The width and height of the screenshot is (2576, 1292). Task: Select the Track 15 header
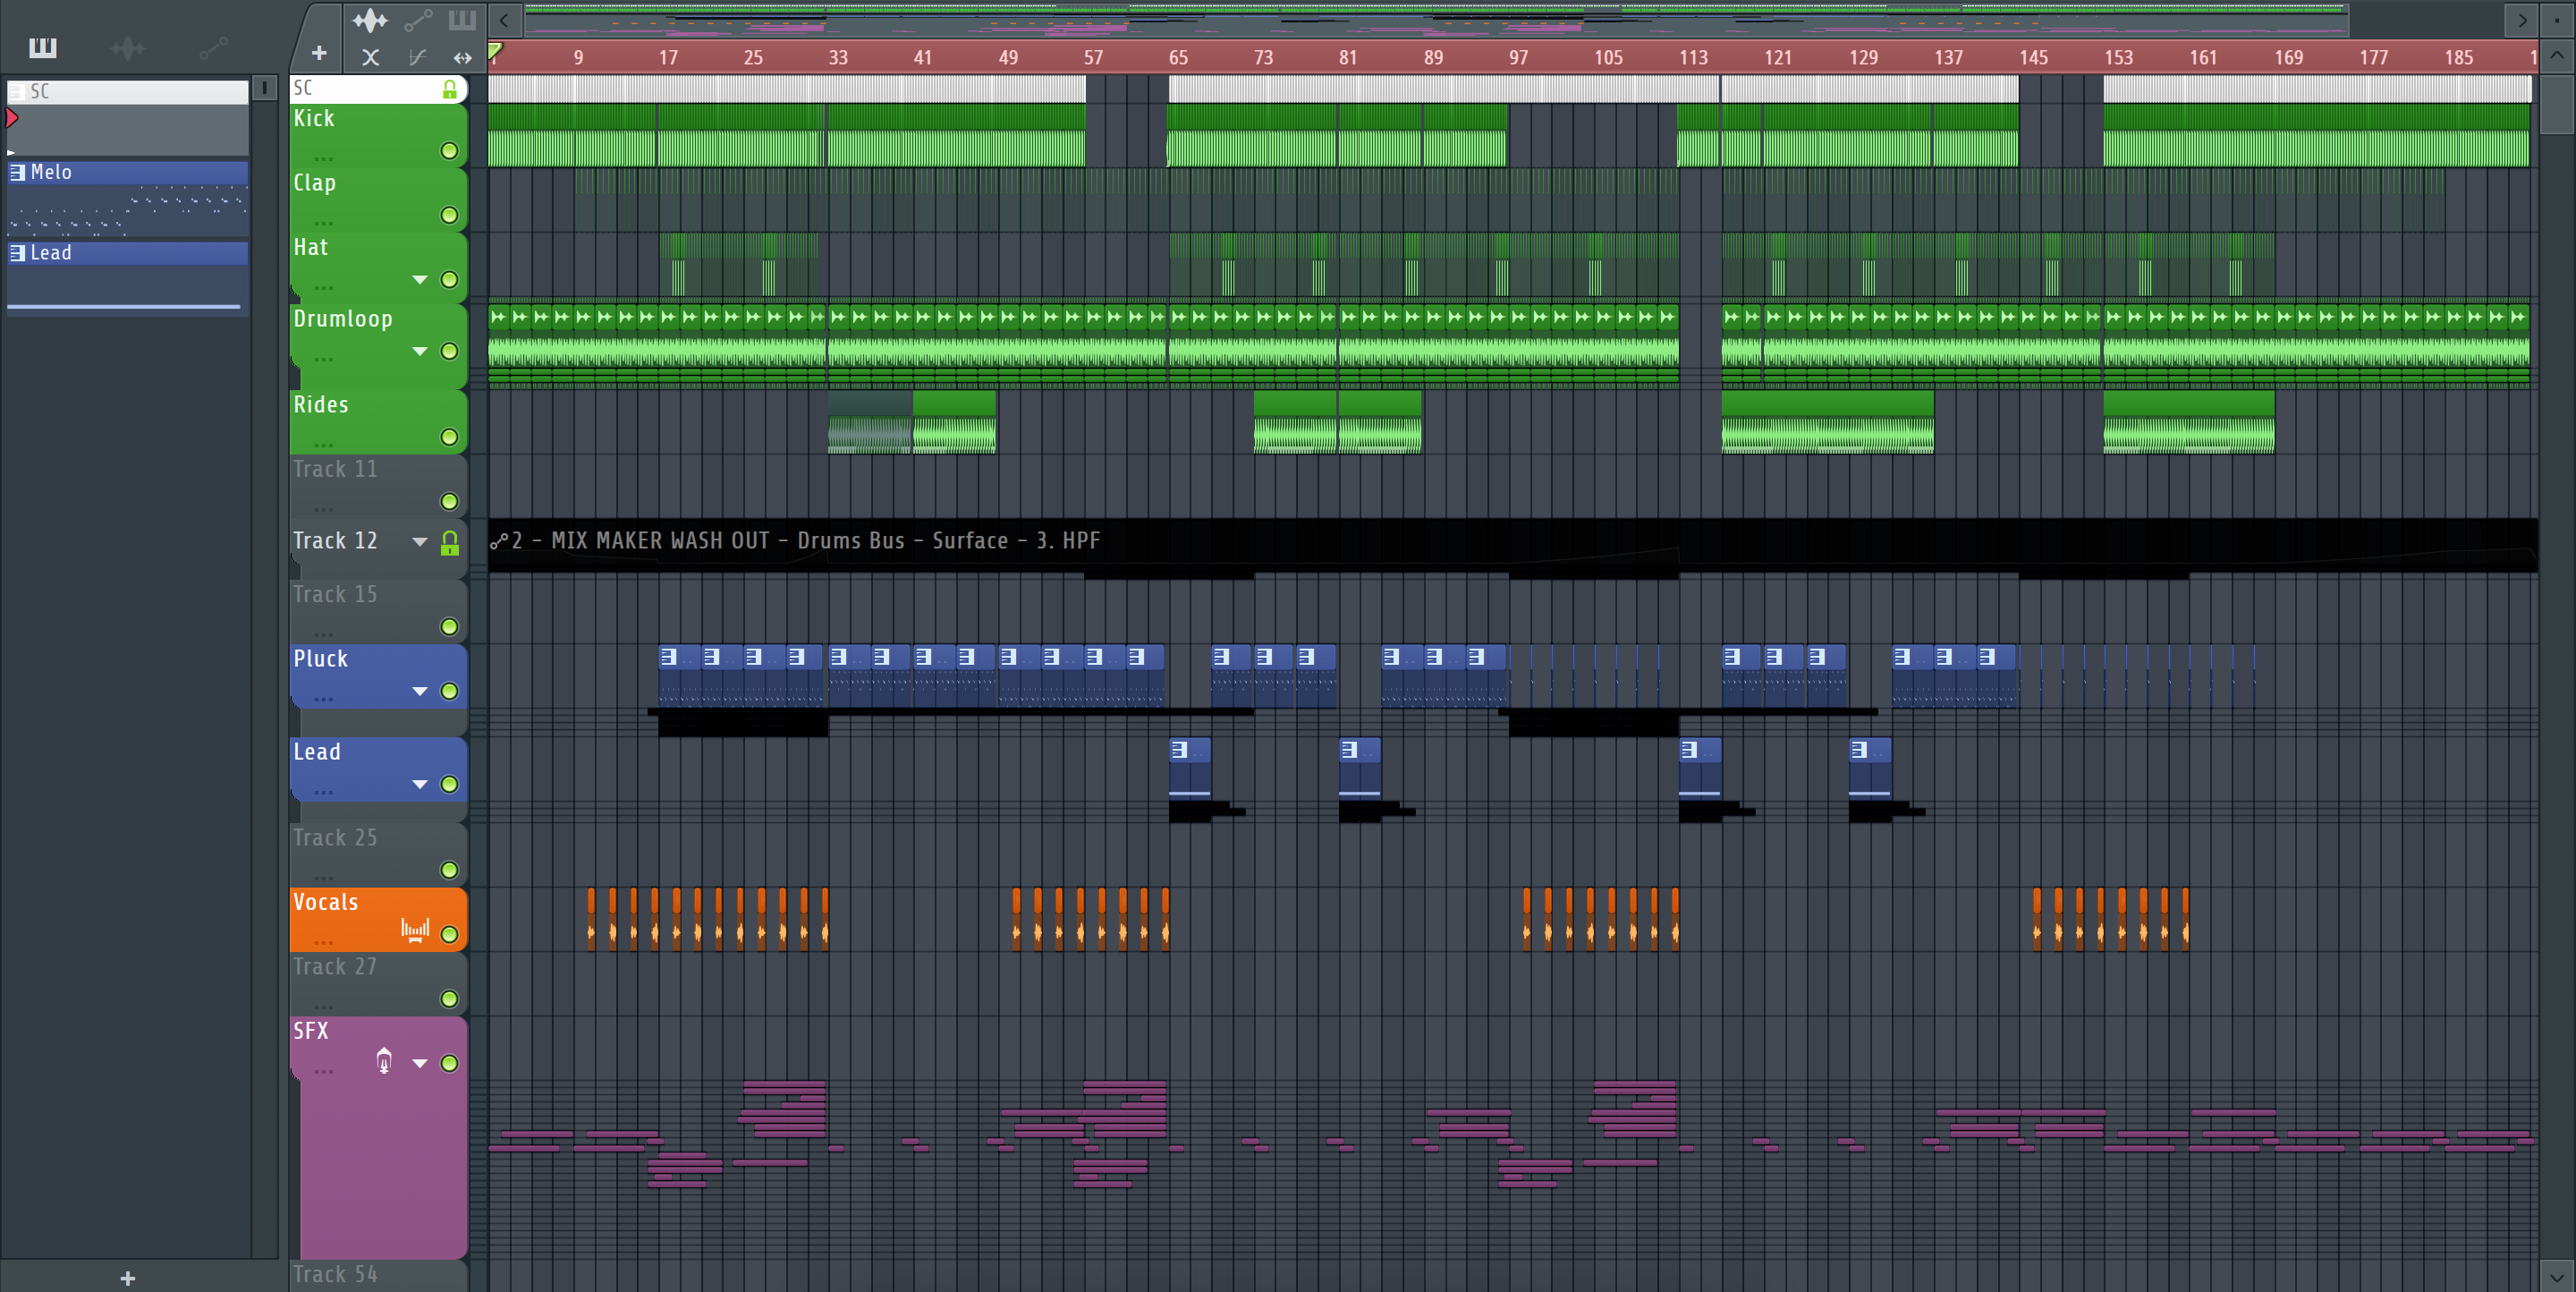point(378,611)
